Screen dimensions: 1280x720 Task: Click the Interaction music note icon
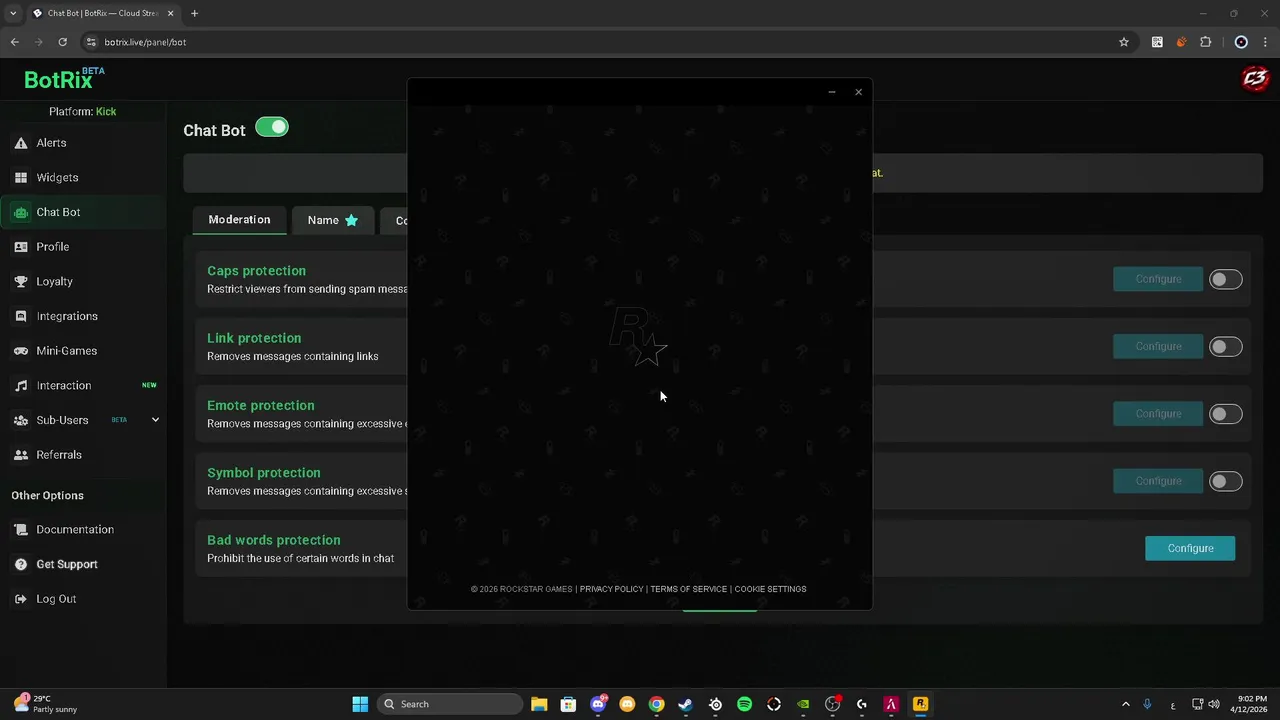tap(20, 385)
